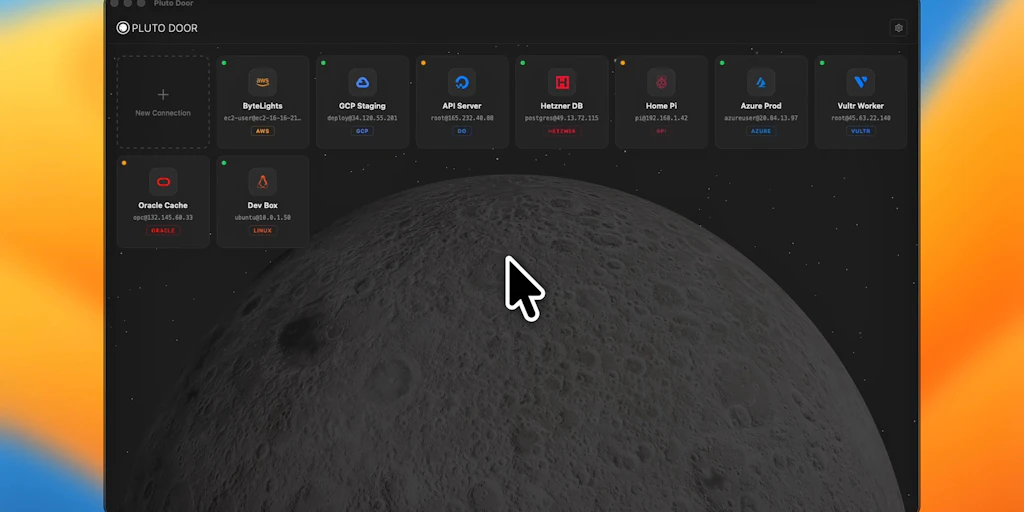1024x512 pixels.
Task: Select the GCP Staging connection name
Action: pos(362,106)
